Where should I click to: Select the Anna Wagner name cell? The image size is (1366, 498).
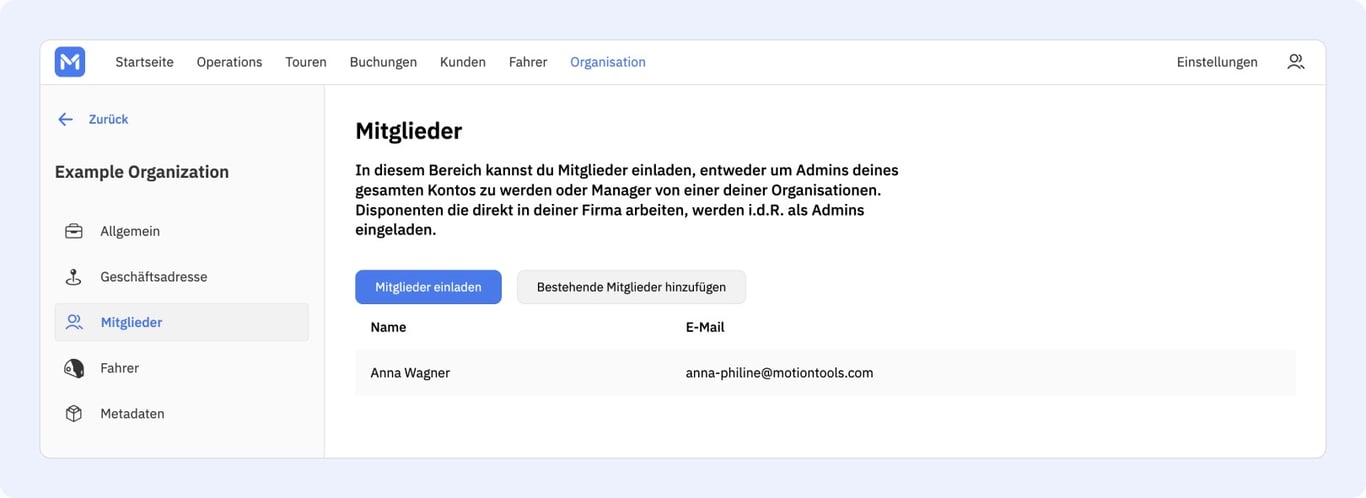pos(410,372)
